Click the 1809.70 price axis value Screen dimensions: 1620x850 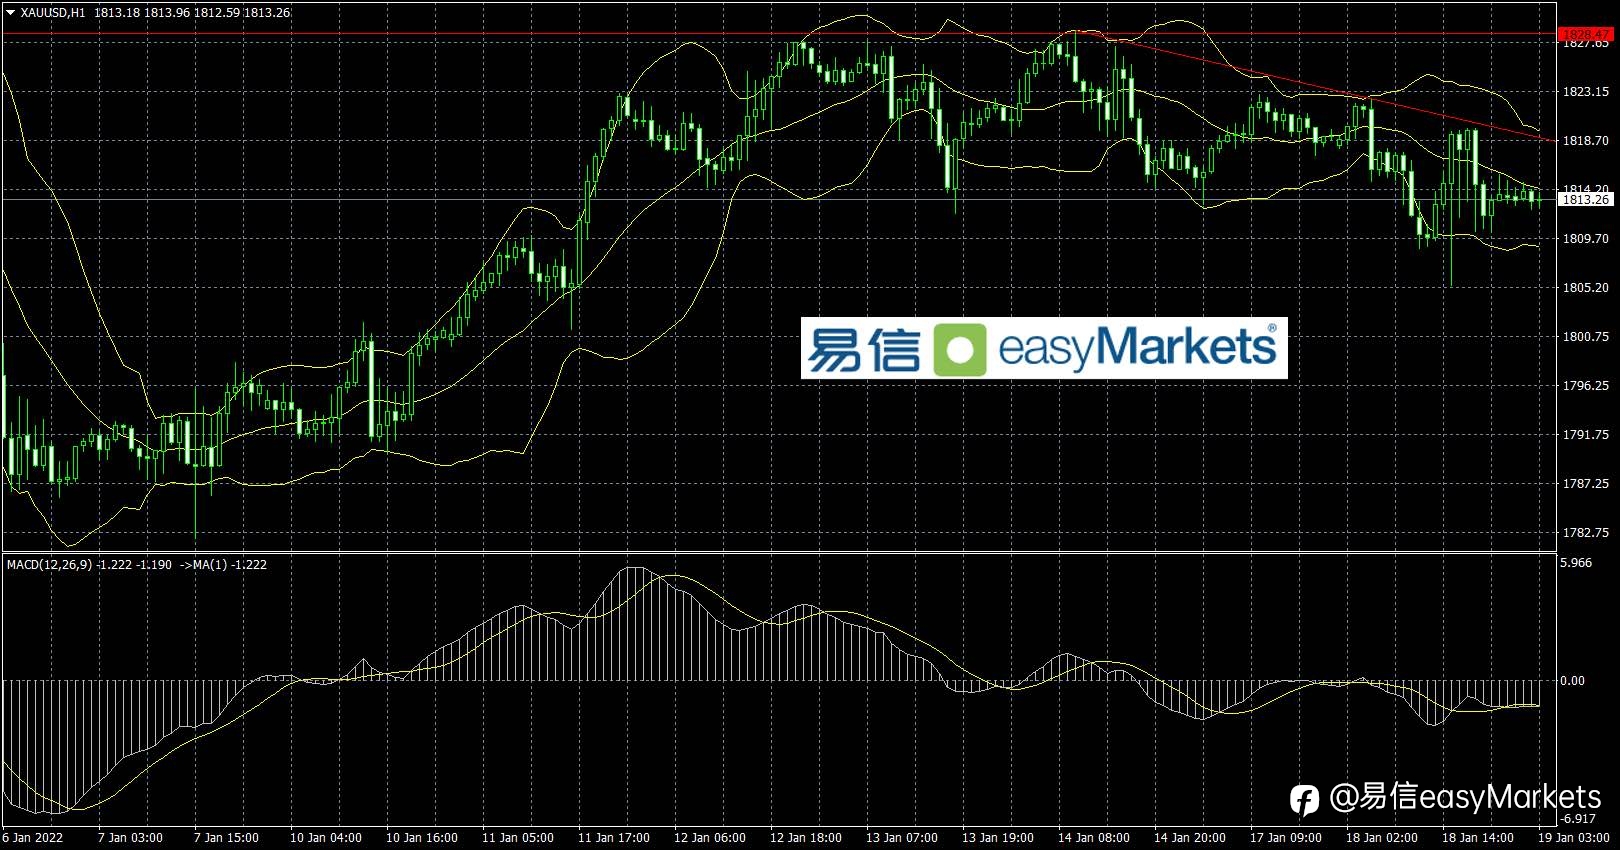(1585, 239)
